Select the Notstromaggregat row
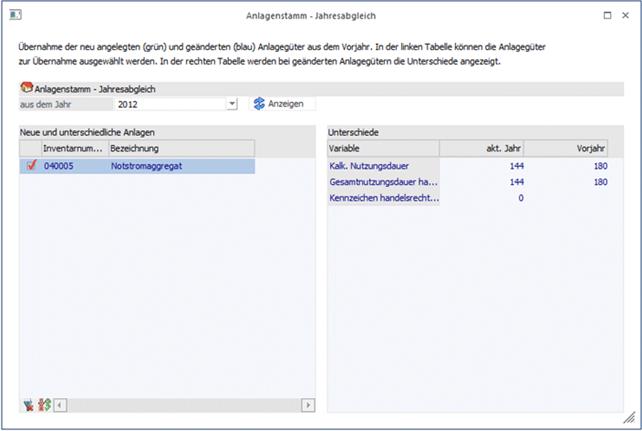 [x=180, y=166]
